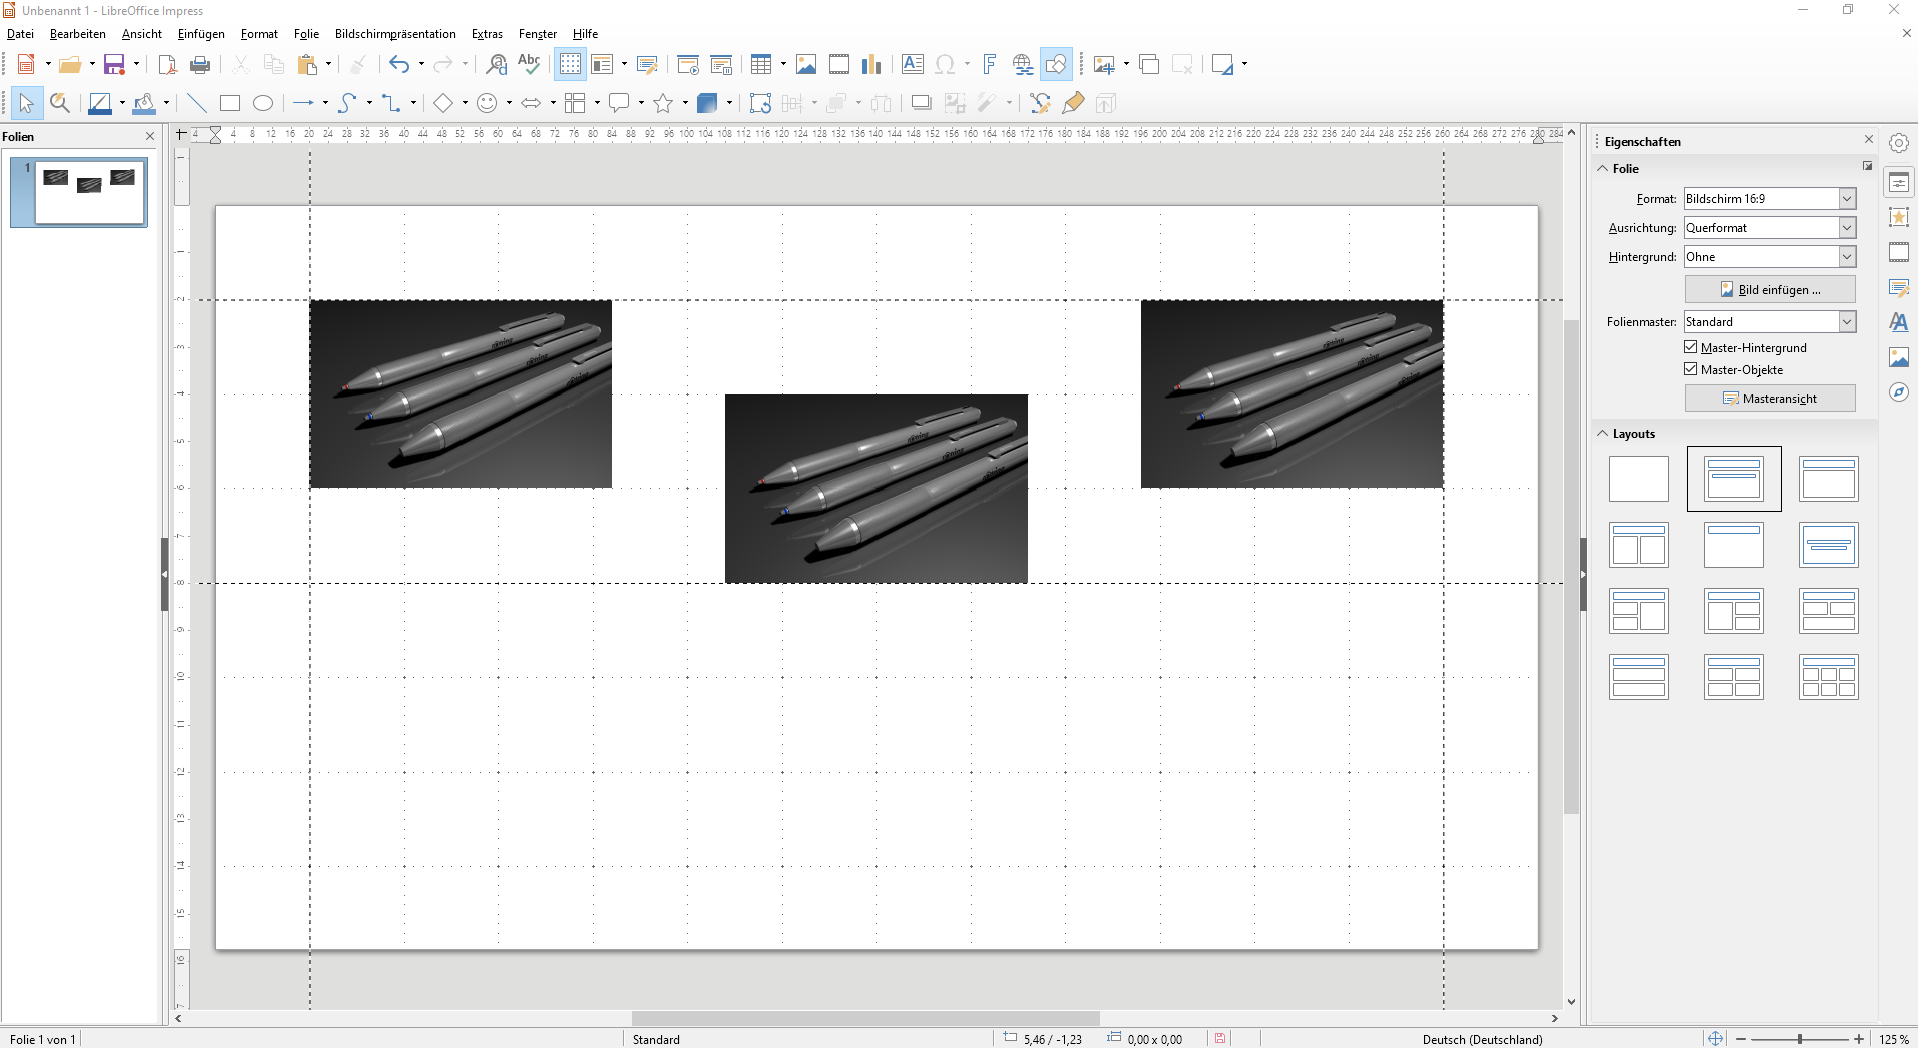The height and width of the screenshot is (1048, 1918).
Task: Click the zoom-in plus button
Action: 1859,1039
